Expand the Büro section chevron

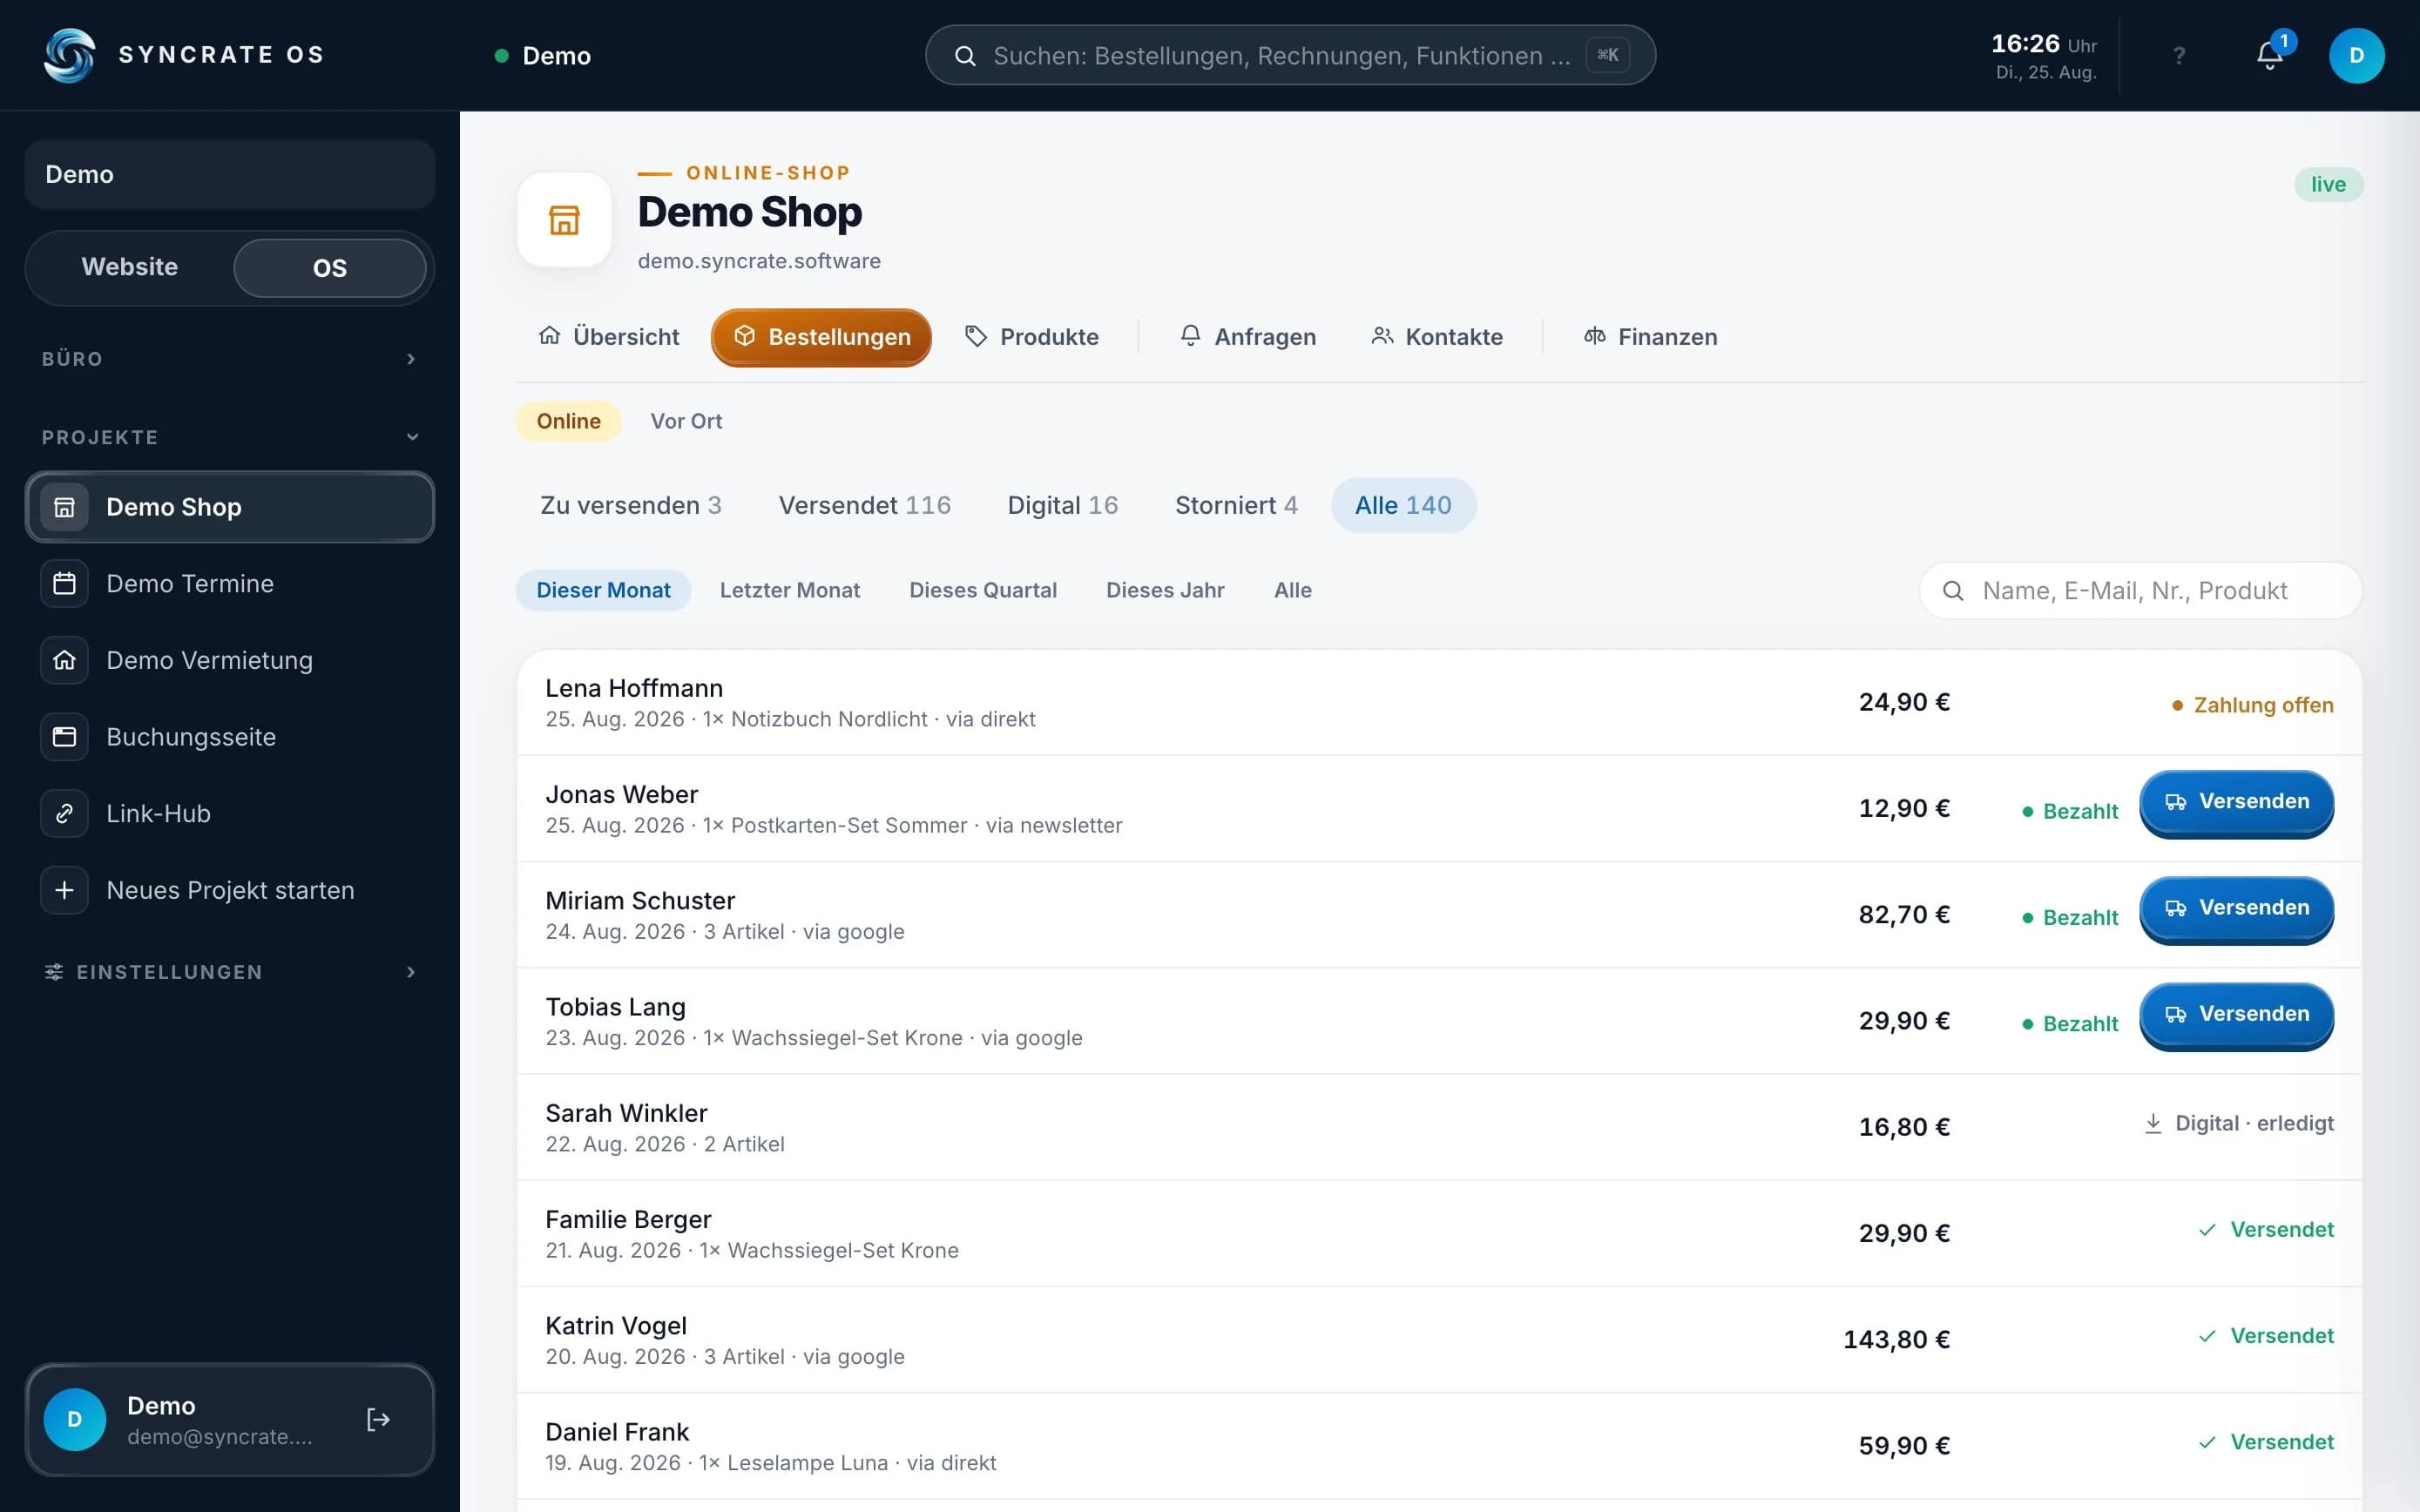tap(411, 359)
